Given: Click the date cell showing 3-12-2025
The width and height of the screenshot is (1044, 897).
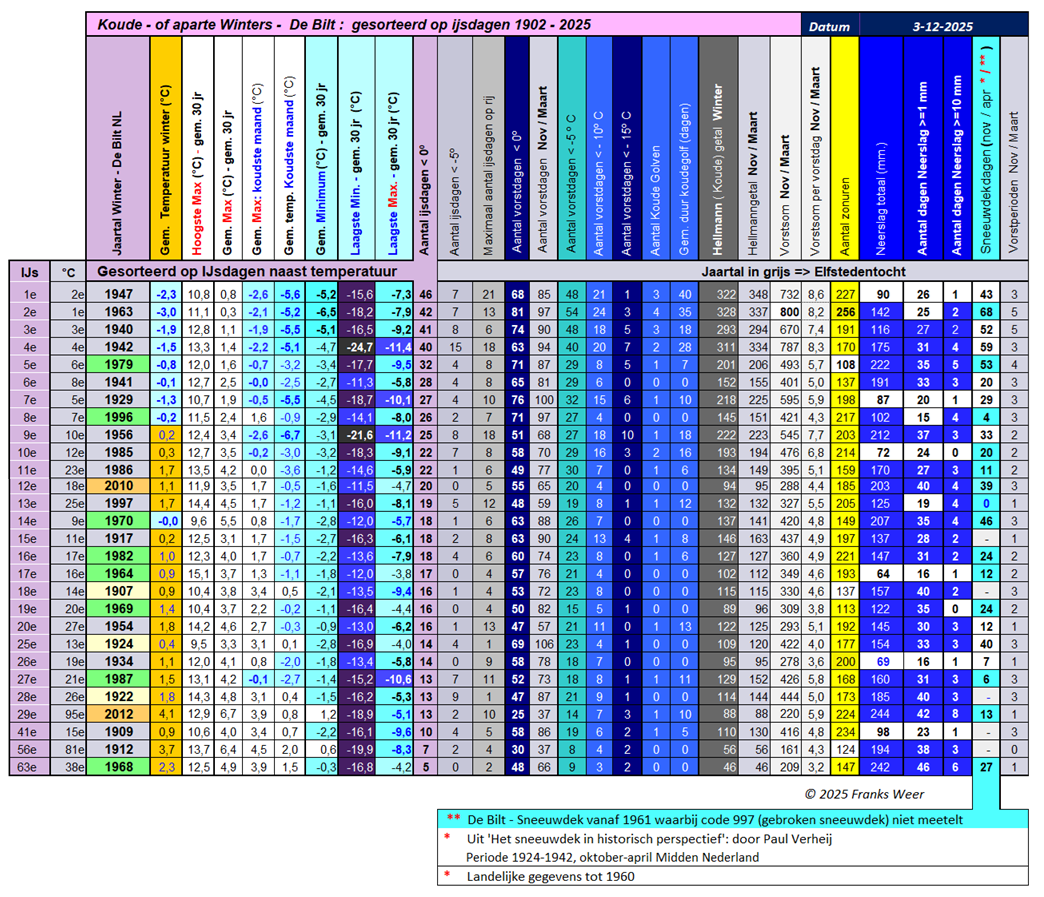Looking at the screenshot, I should tap(943, 26).
